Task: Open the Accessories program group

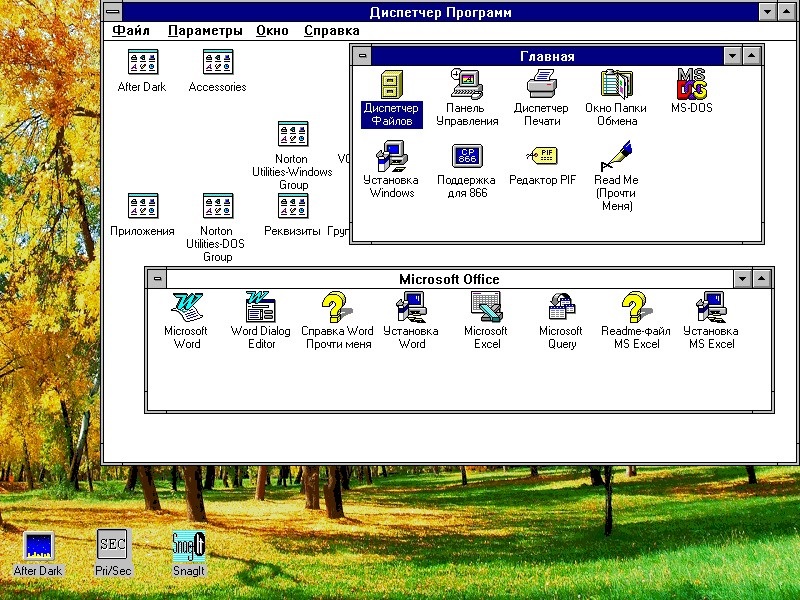Action: tap(217, 62)
